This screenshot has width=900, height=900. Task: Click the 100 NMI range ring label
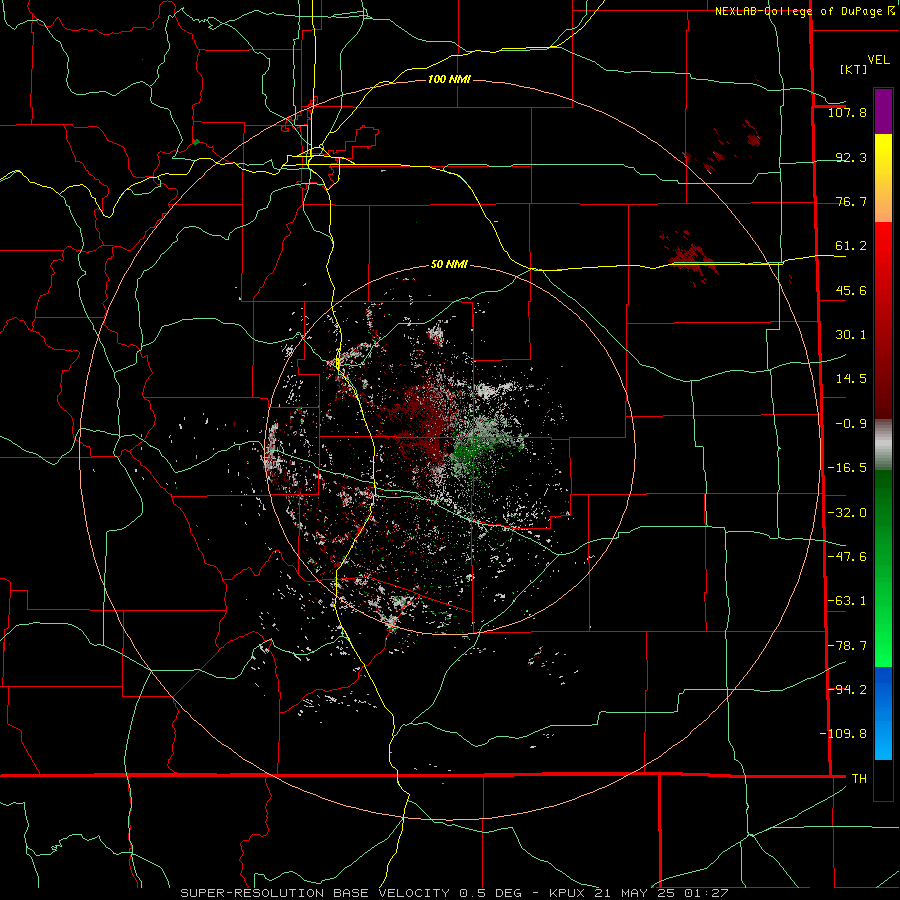(449, 79)
